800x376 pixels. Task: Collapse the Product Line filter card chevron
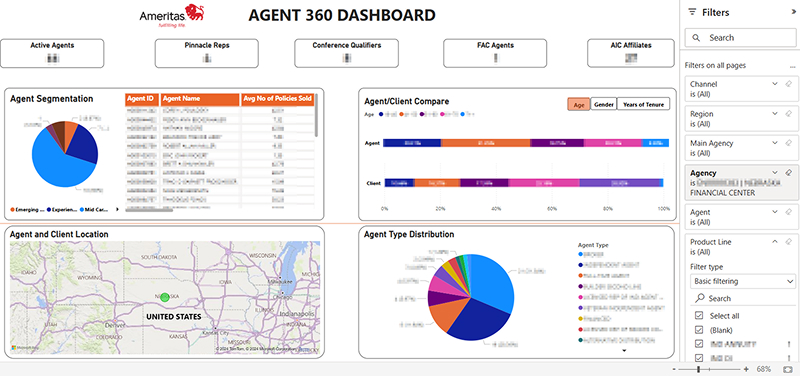(774, 242)
